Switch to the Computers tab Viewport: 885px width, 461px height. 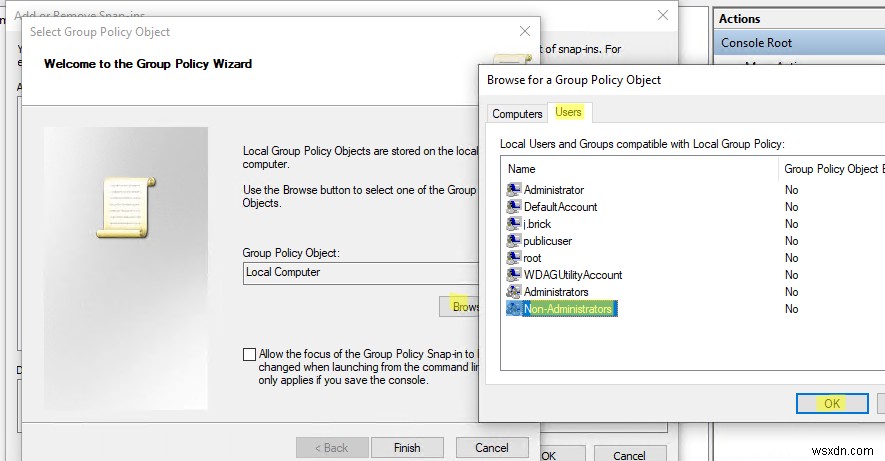(517, 114)
